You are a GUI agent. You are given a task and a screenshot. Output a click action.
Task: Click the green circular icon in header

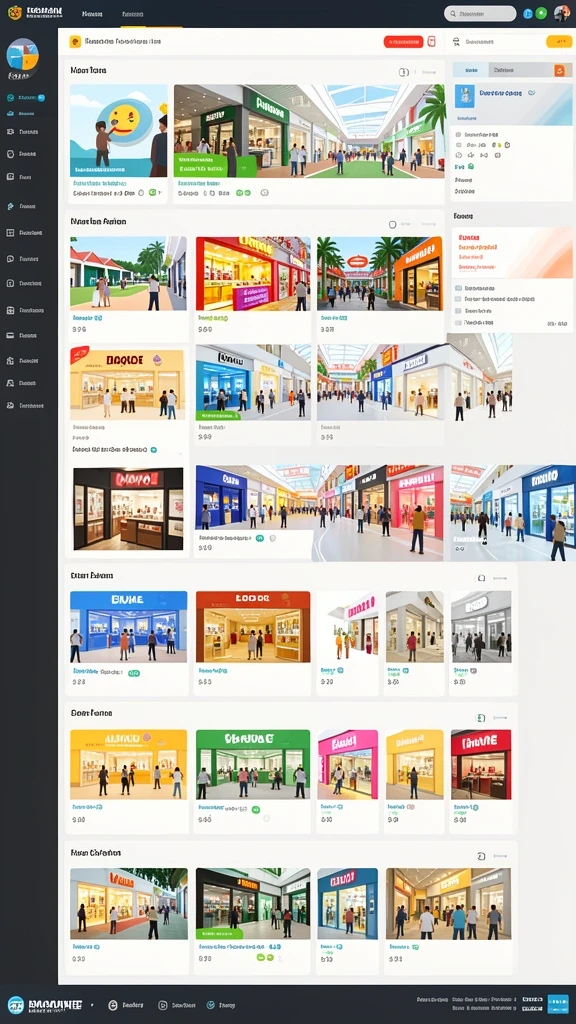tap(541, 13)
